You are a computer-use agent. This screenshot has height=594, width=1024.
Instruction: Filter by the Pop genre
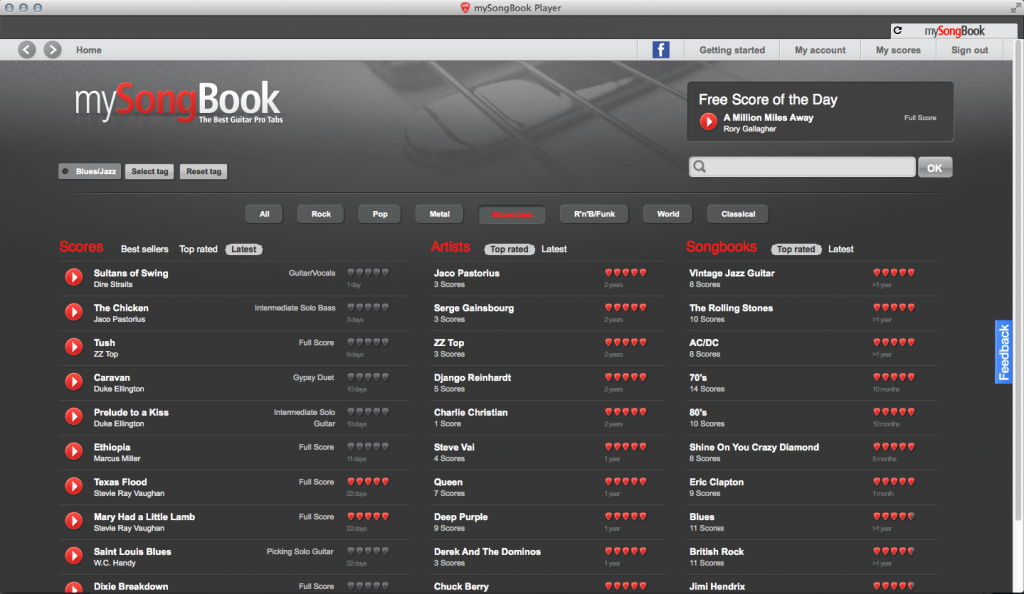click(x=379, y=214)
